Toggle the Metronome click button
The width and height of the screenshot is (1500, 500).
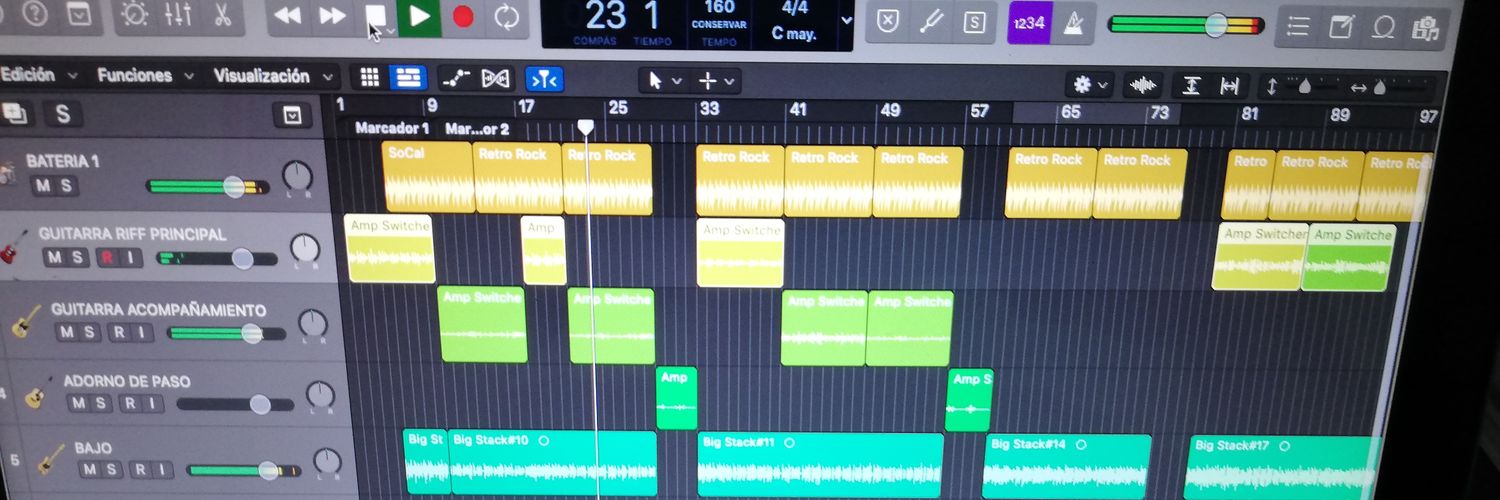1073,23
